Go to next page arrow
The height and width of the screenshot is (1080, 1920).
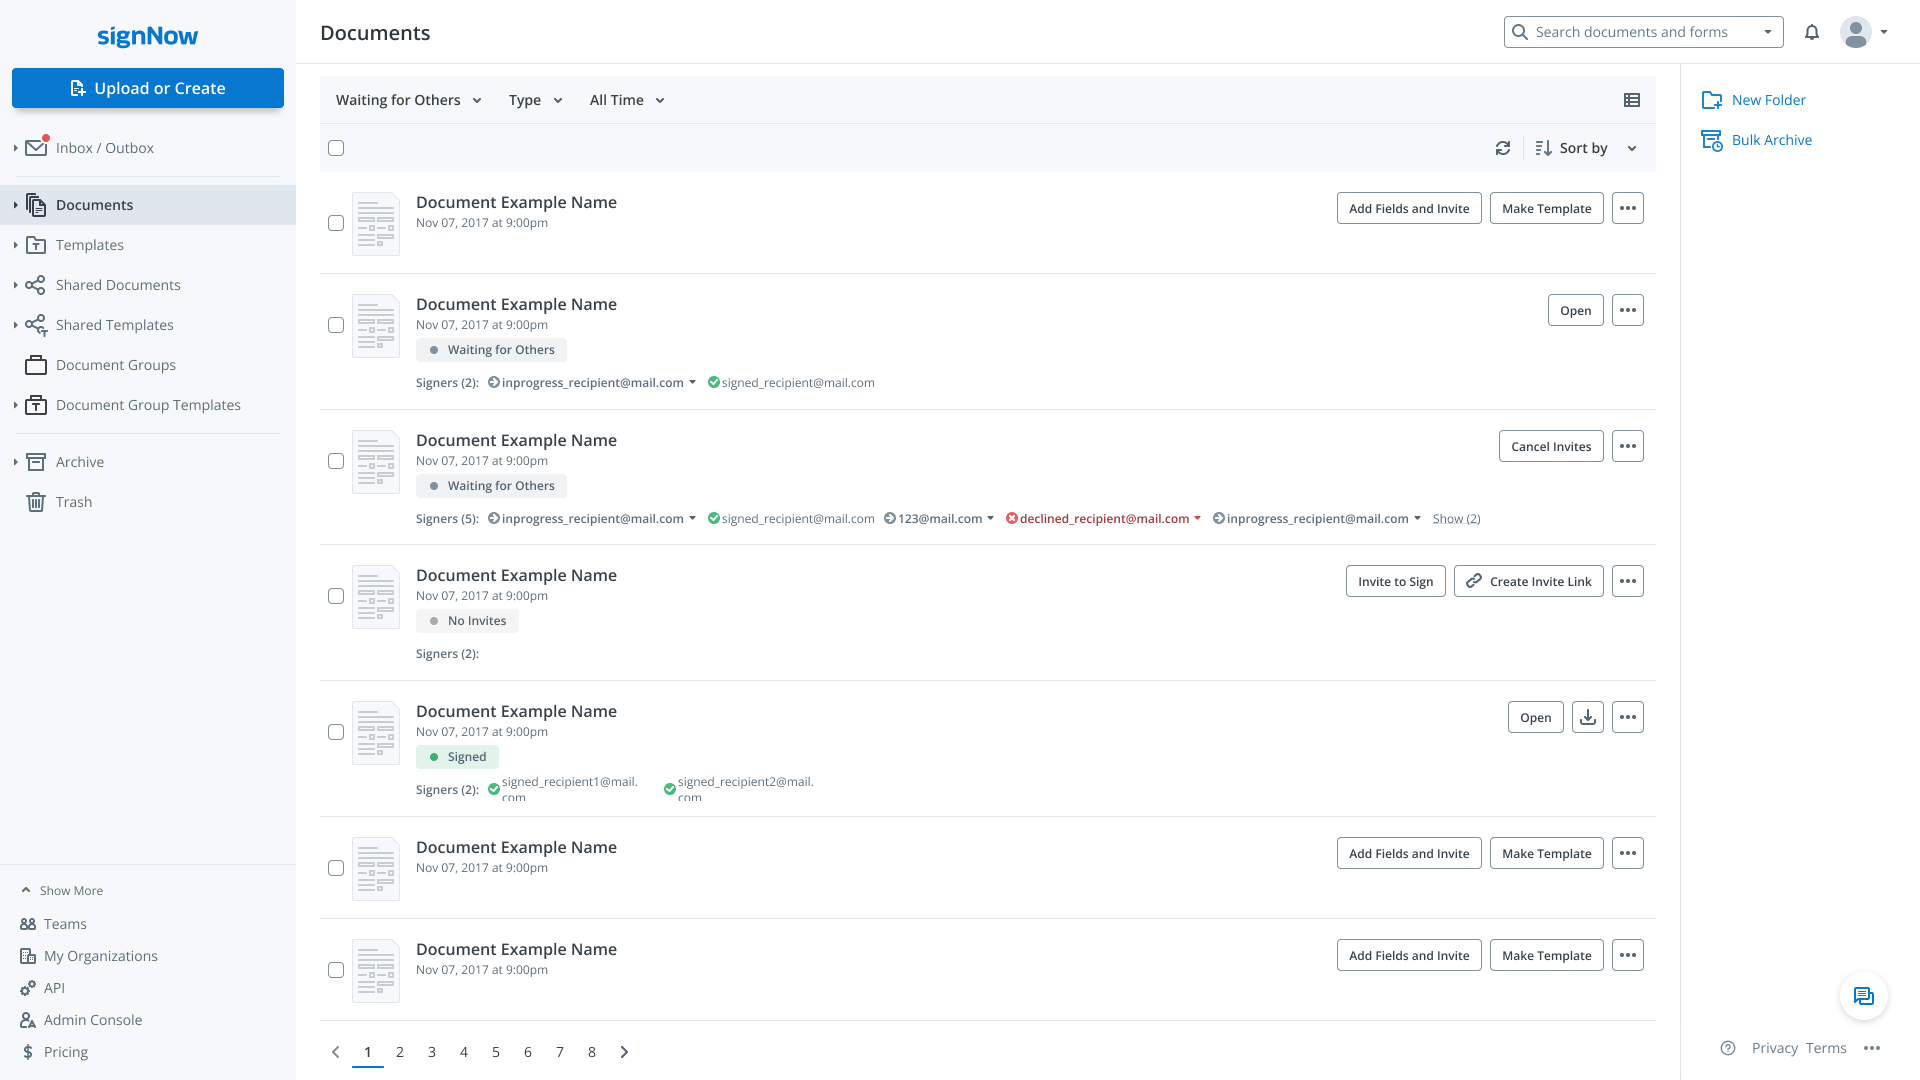(624, 1052)
